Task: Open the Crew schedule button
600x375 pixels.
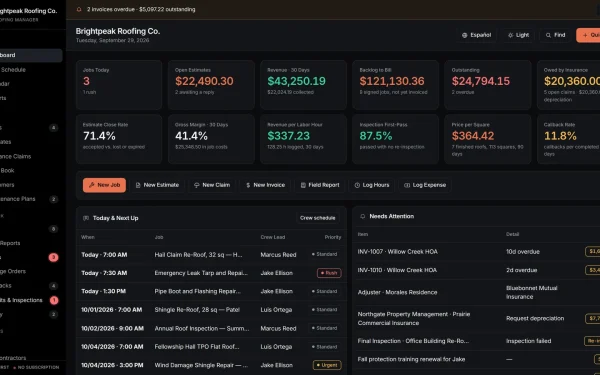Action: [318, 218]
